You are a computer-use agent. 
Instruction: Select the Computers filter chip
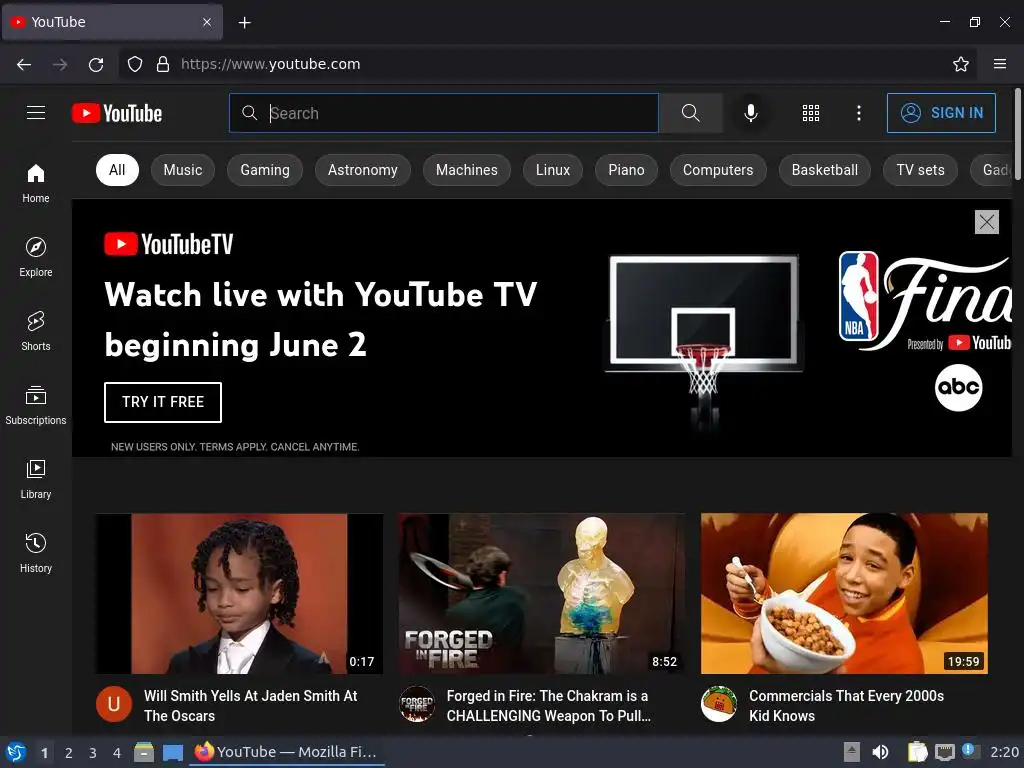pos(718,170)
